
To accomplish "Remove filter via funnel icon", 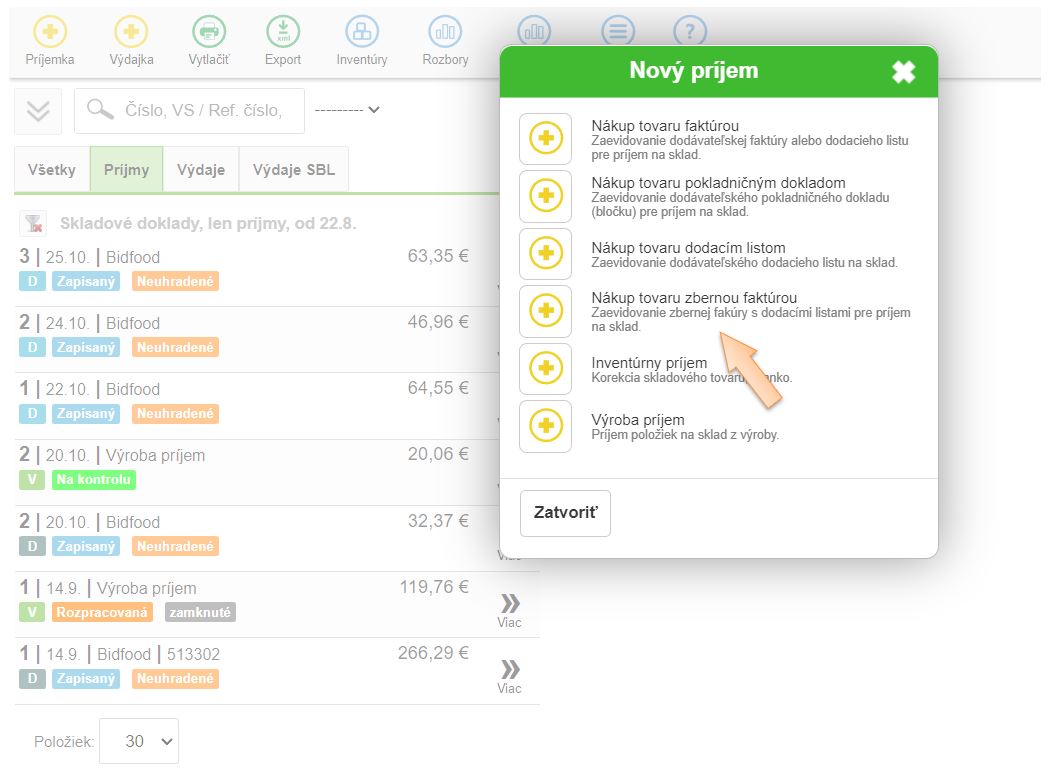I will pos(35,223).
